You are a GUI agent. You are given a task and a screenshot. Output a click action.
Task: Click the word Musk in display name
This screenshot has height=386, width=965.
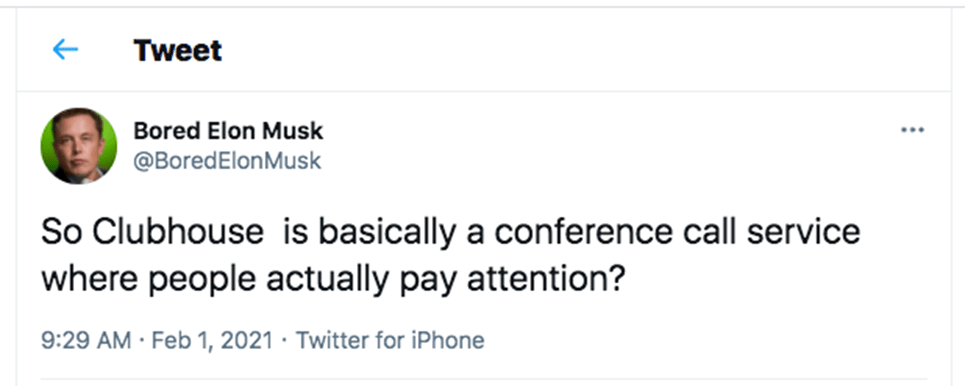(x=293, y=131)
